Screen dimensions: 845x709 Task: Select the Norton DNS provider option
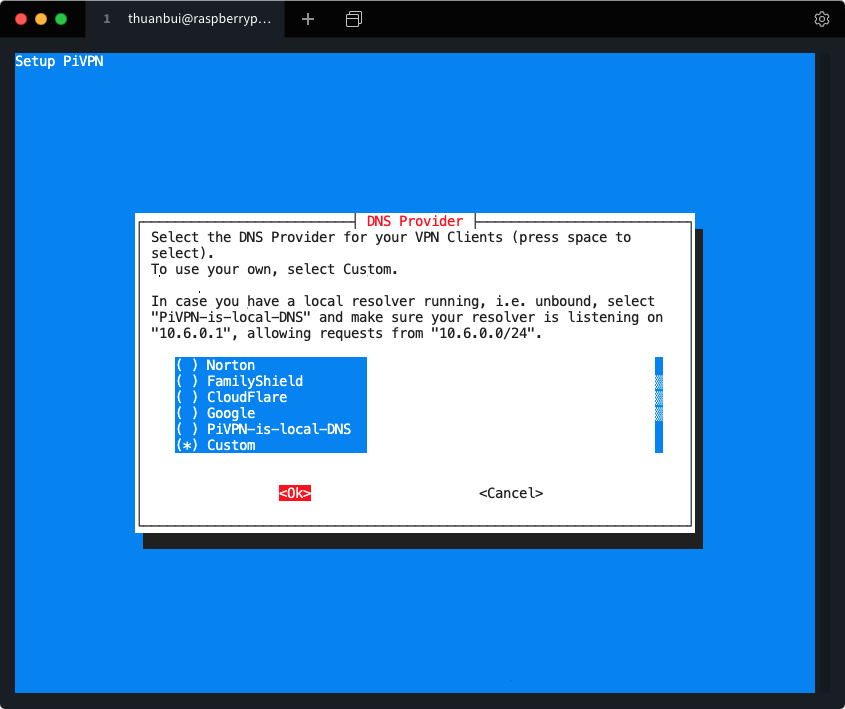(x=230, y=365)
